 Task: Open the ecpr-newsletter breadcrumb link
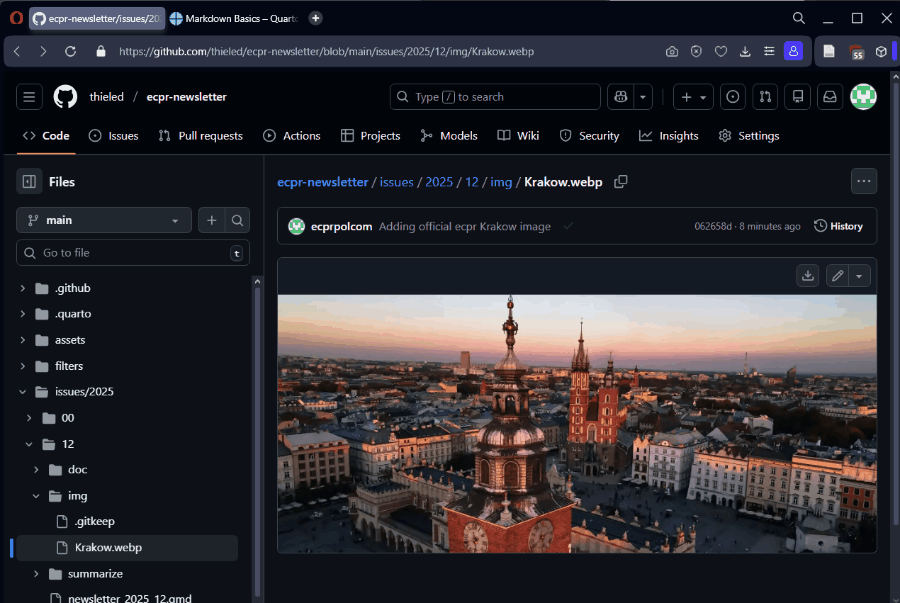pos(322,182)
